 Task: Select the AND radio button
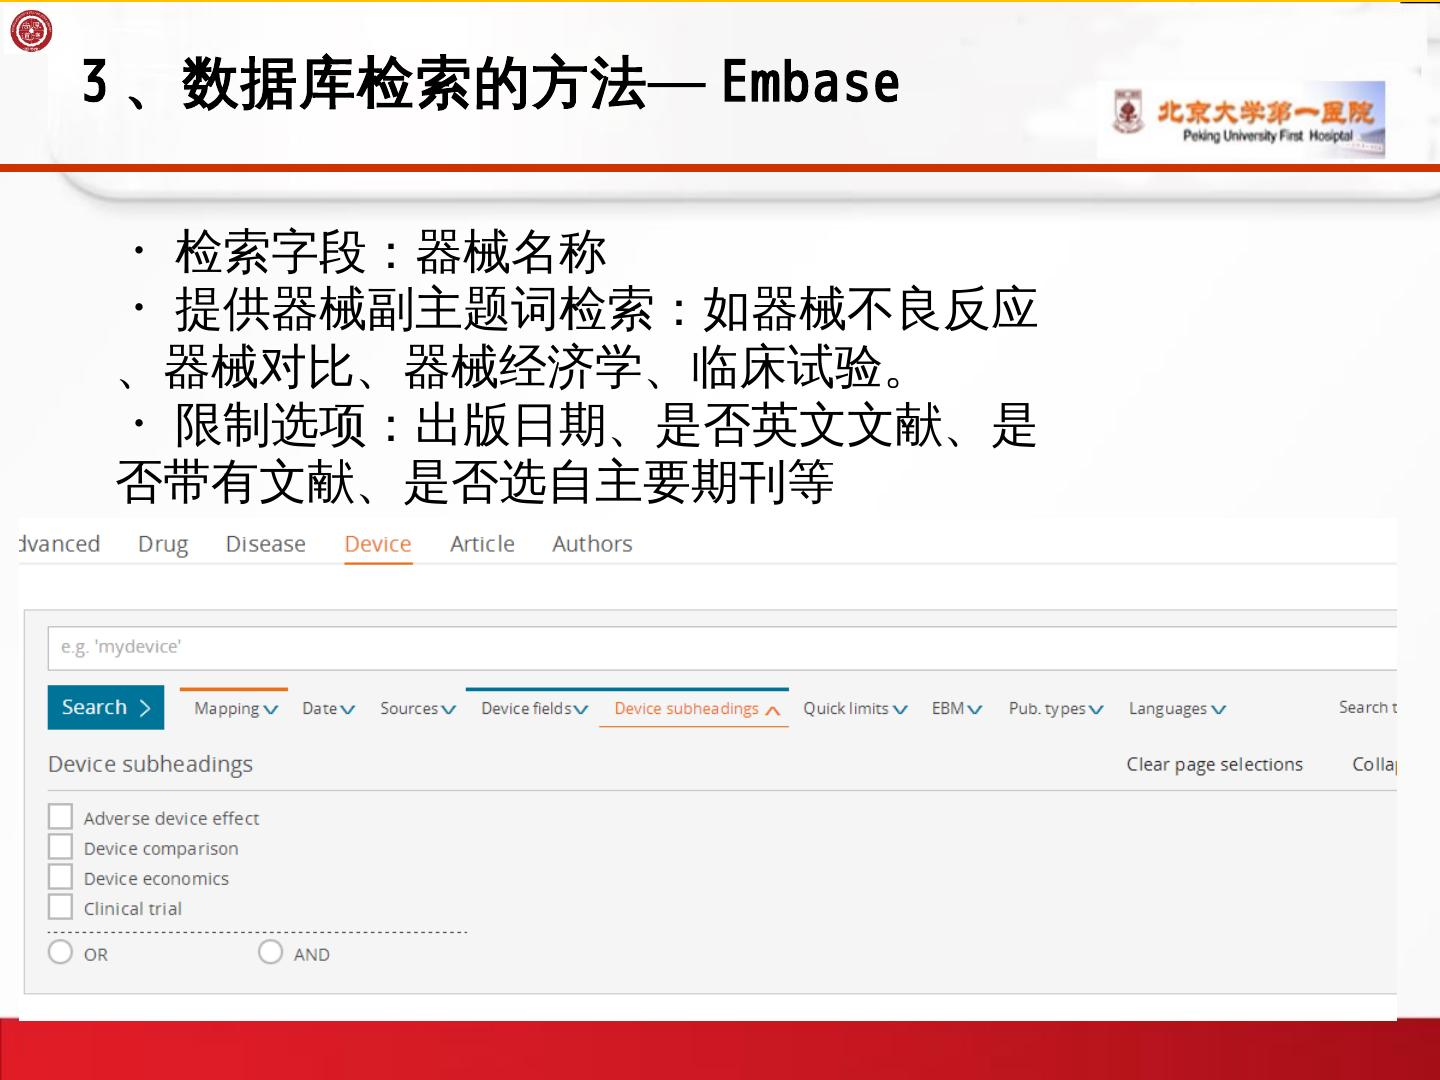271,952
